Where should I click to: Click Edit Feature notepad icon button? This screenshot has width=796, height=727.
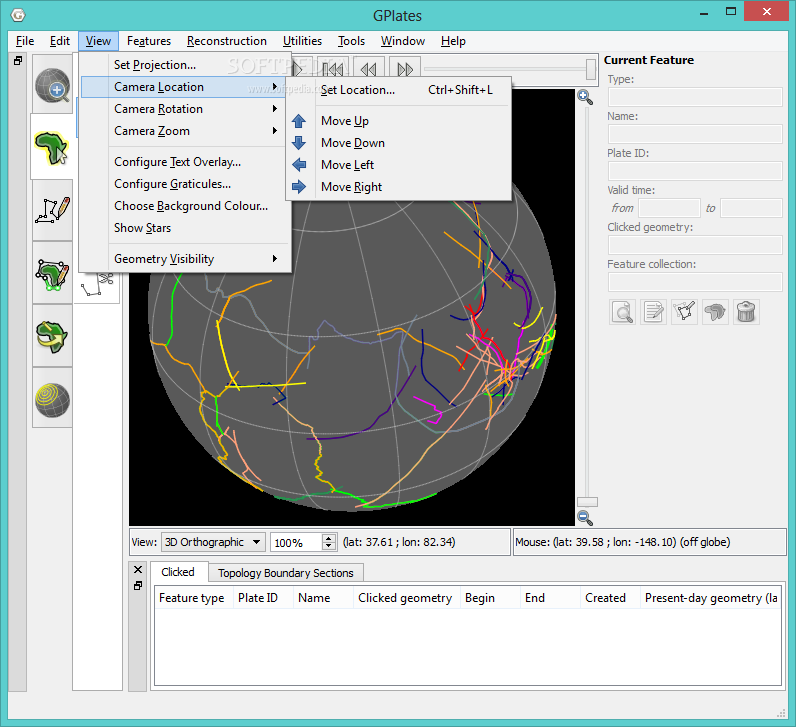[x=653, y=312]
